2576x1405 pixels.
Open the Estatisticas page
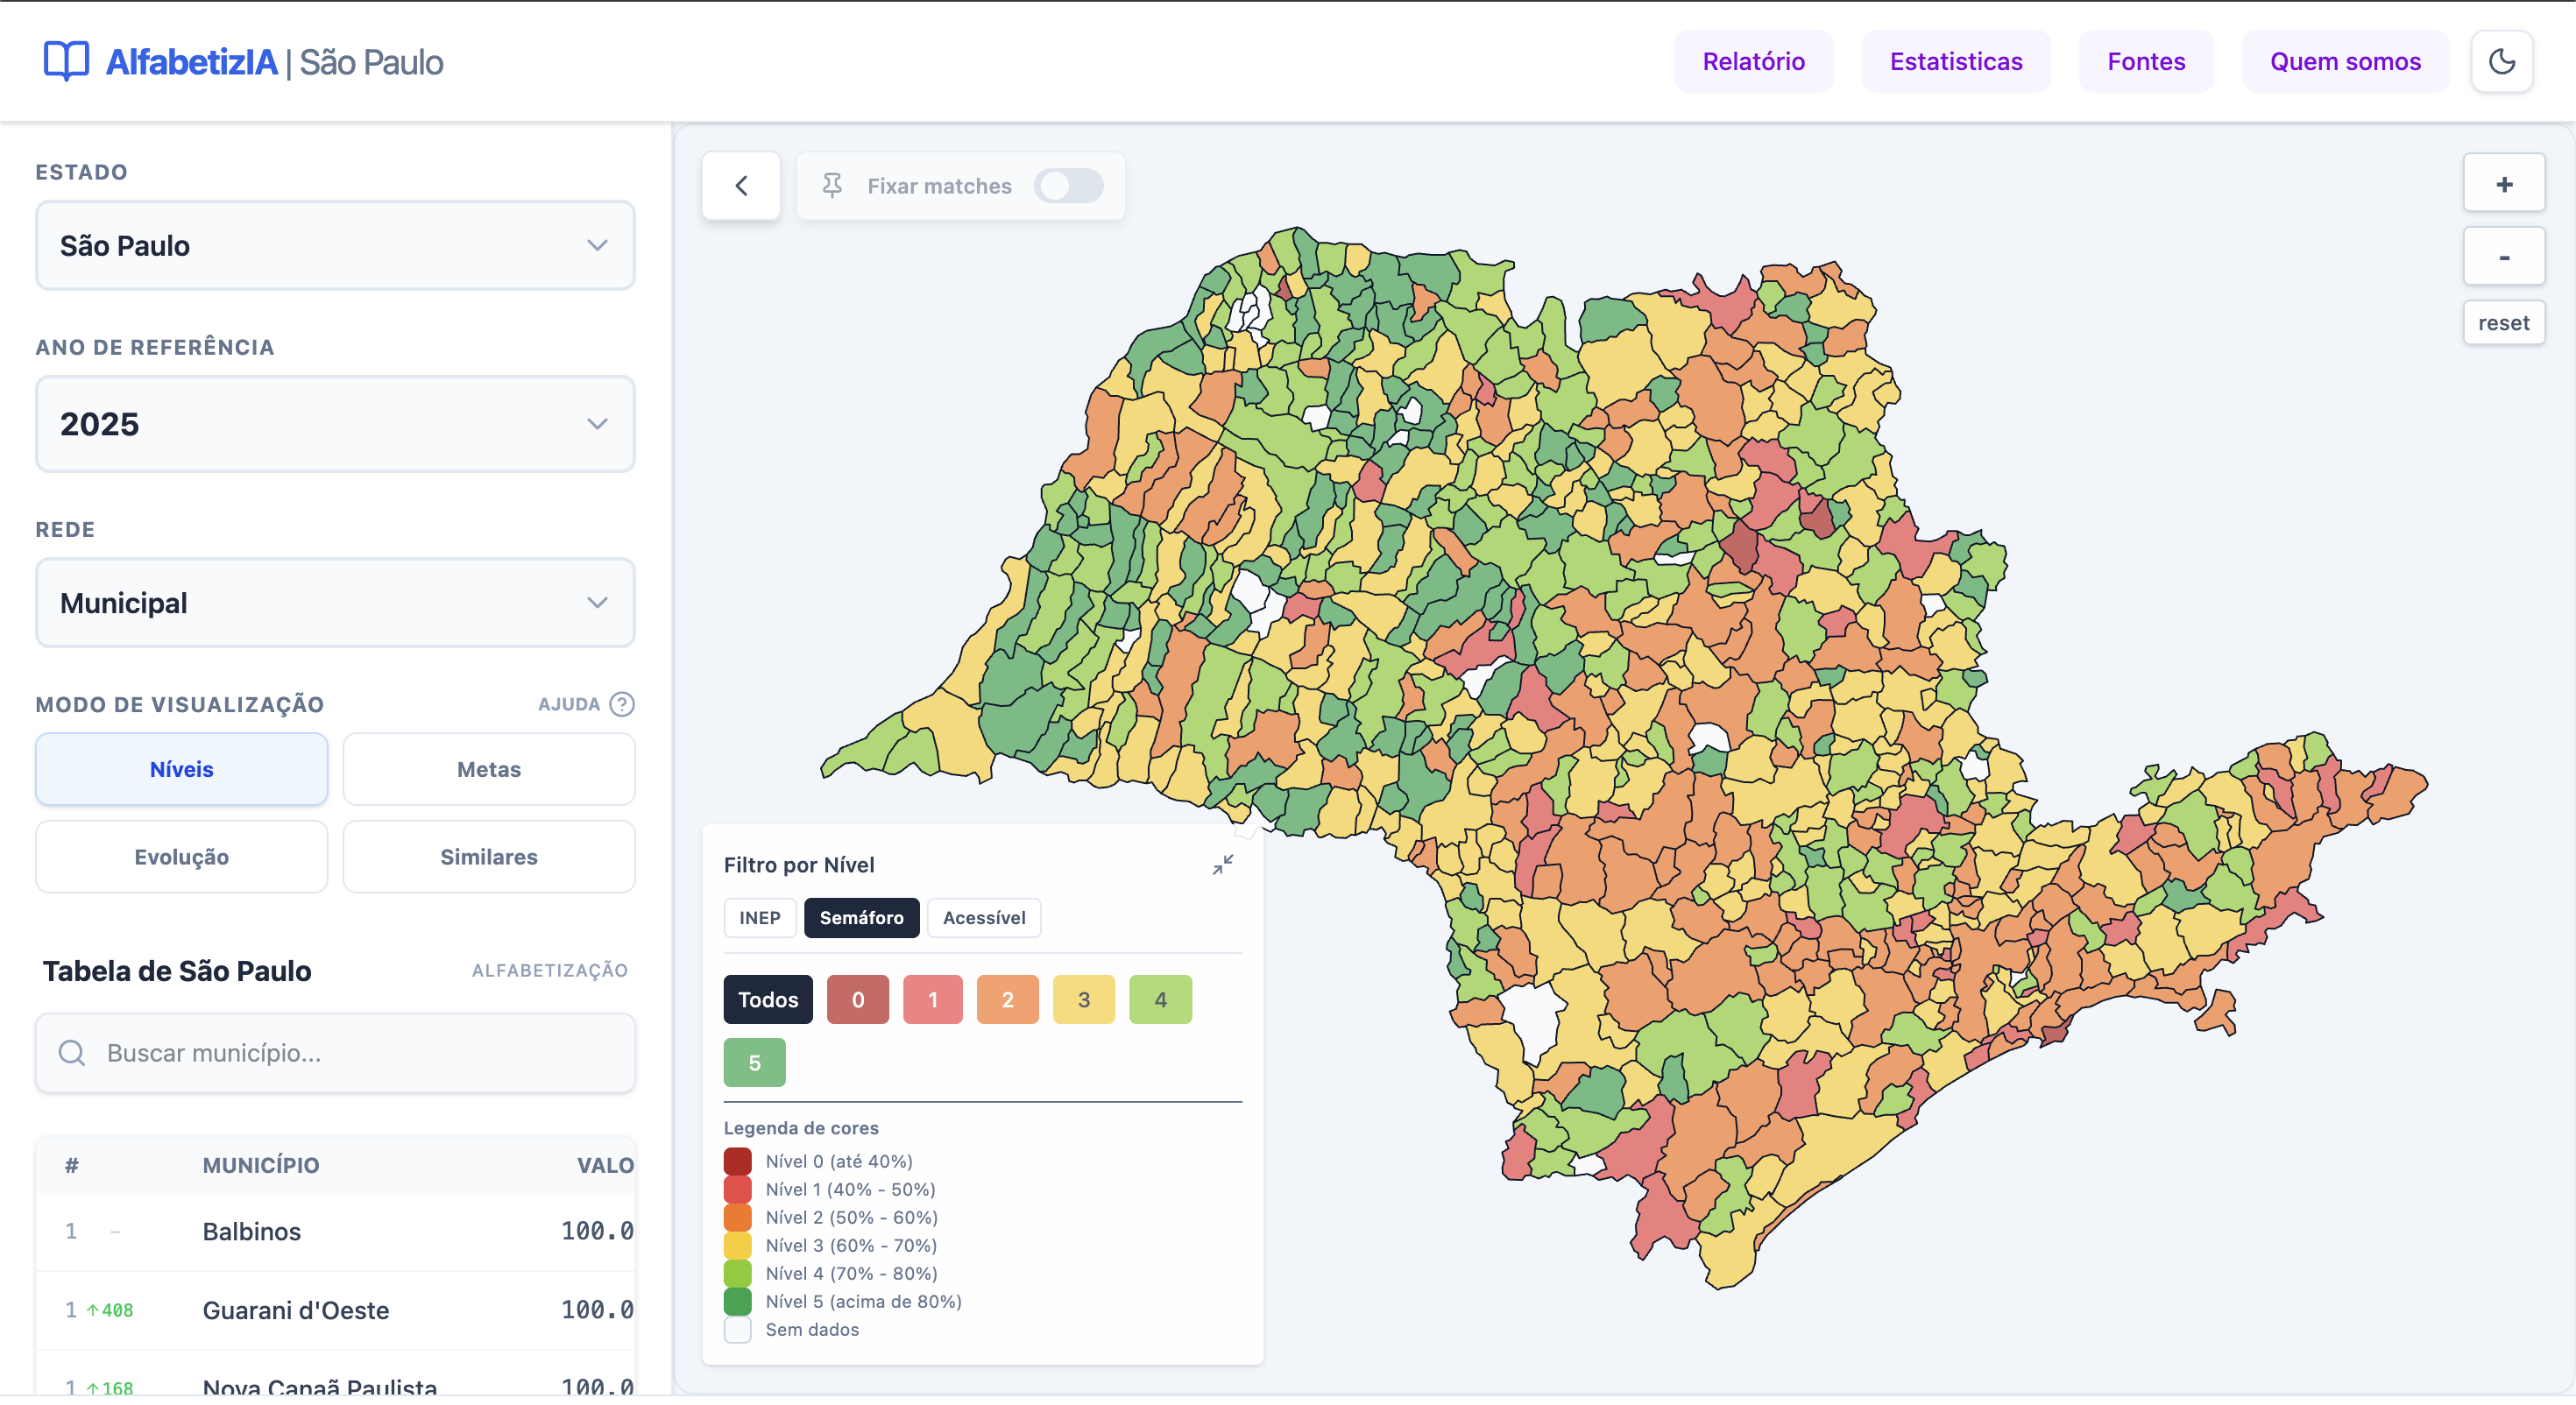1956,62
